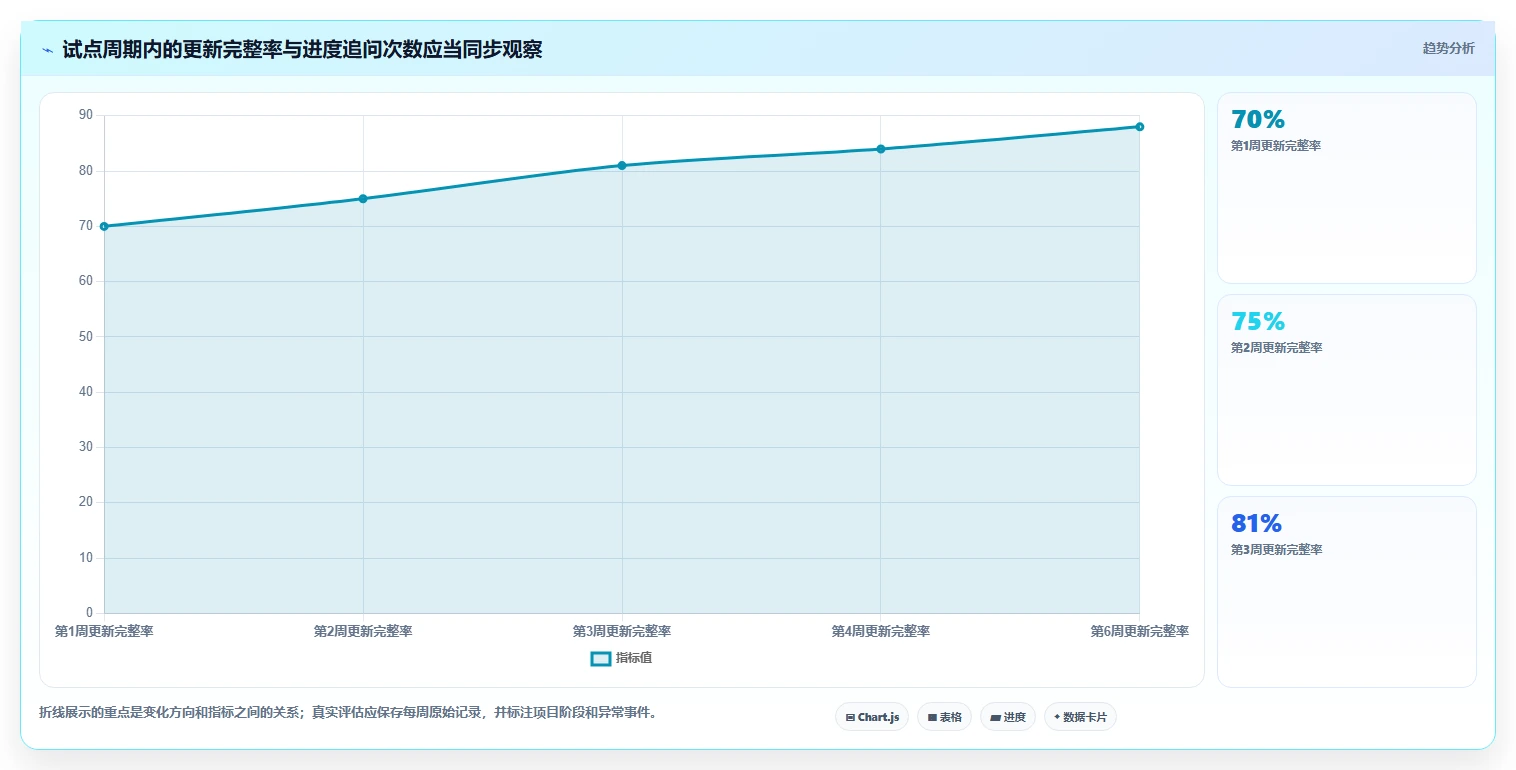This screenshot has width=1516, height=770.
Task: Click the 第2周 data point on the line
Action: 363,199
